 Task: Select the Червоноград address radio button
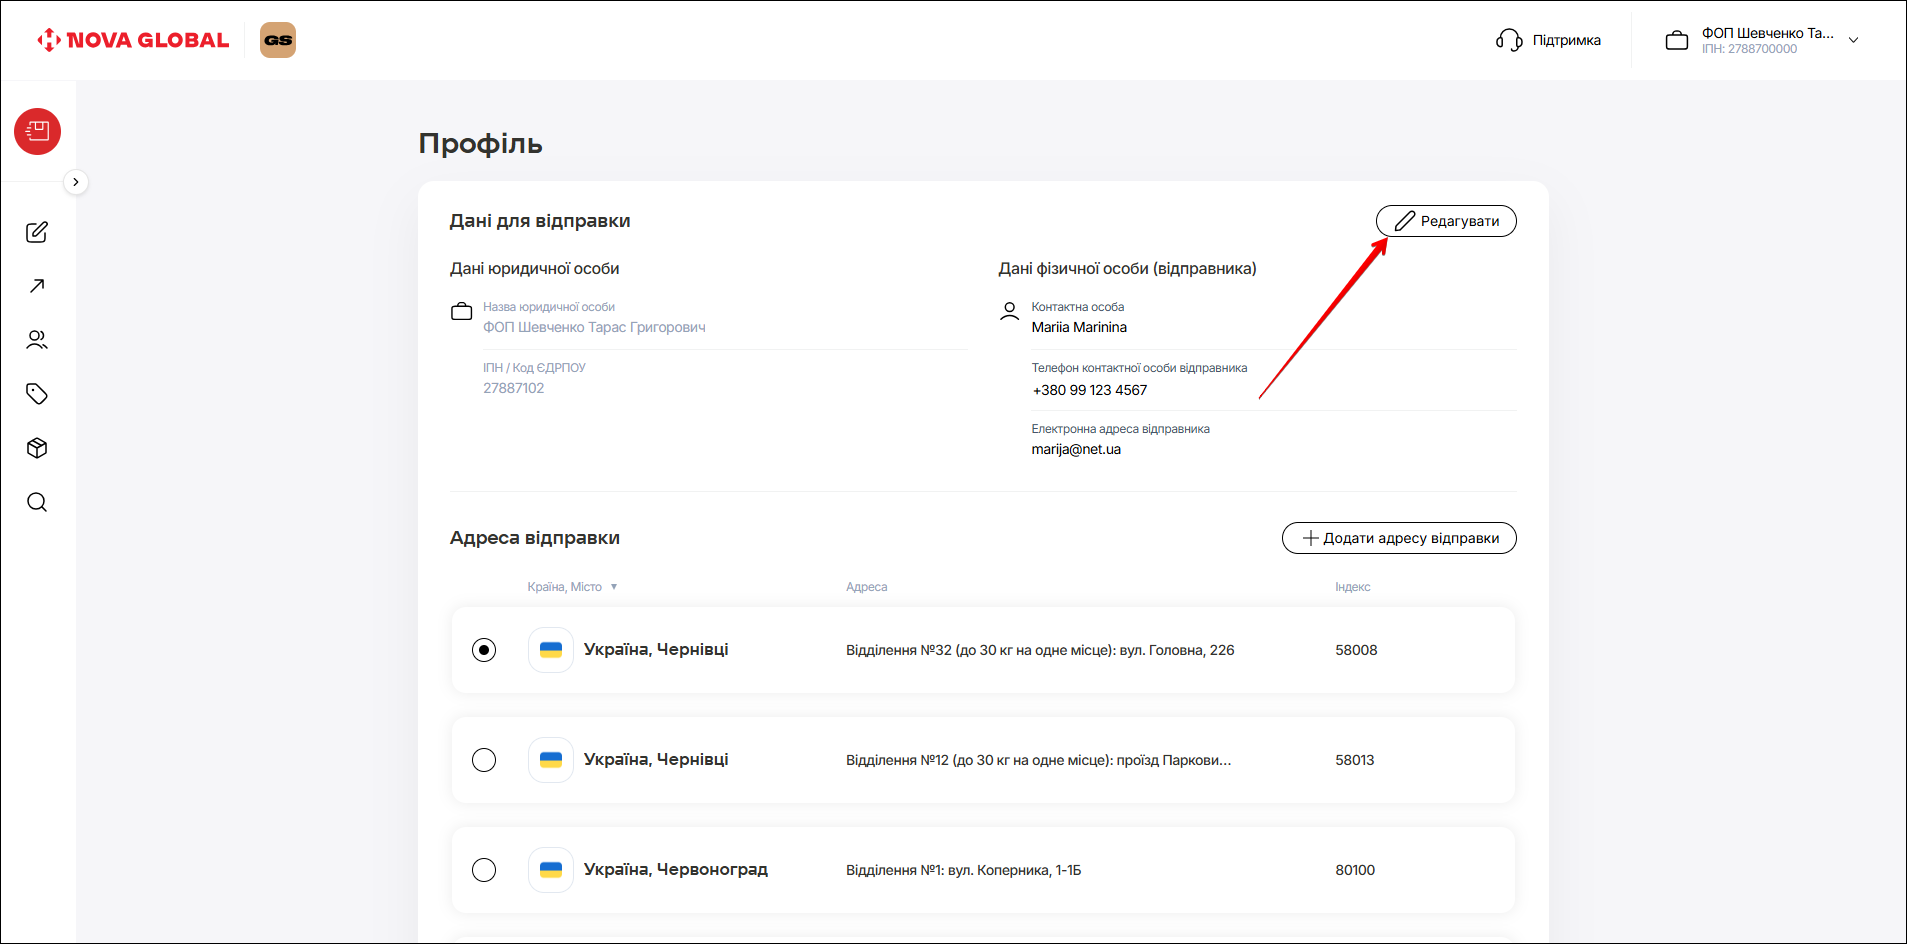484,870
